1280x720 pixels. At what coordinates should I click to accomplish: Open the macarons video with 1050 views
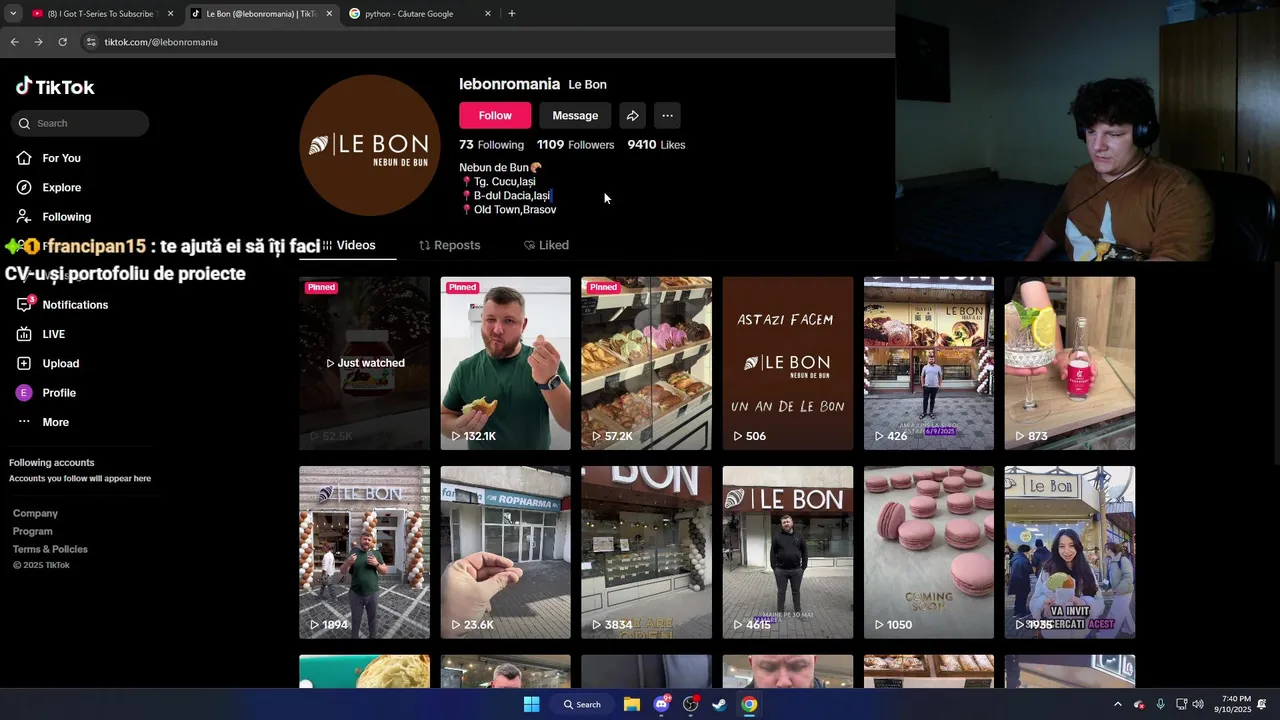click(929, 552)
